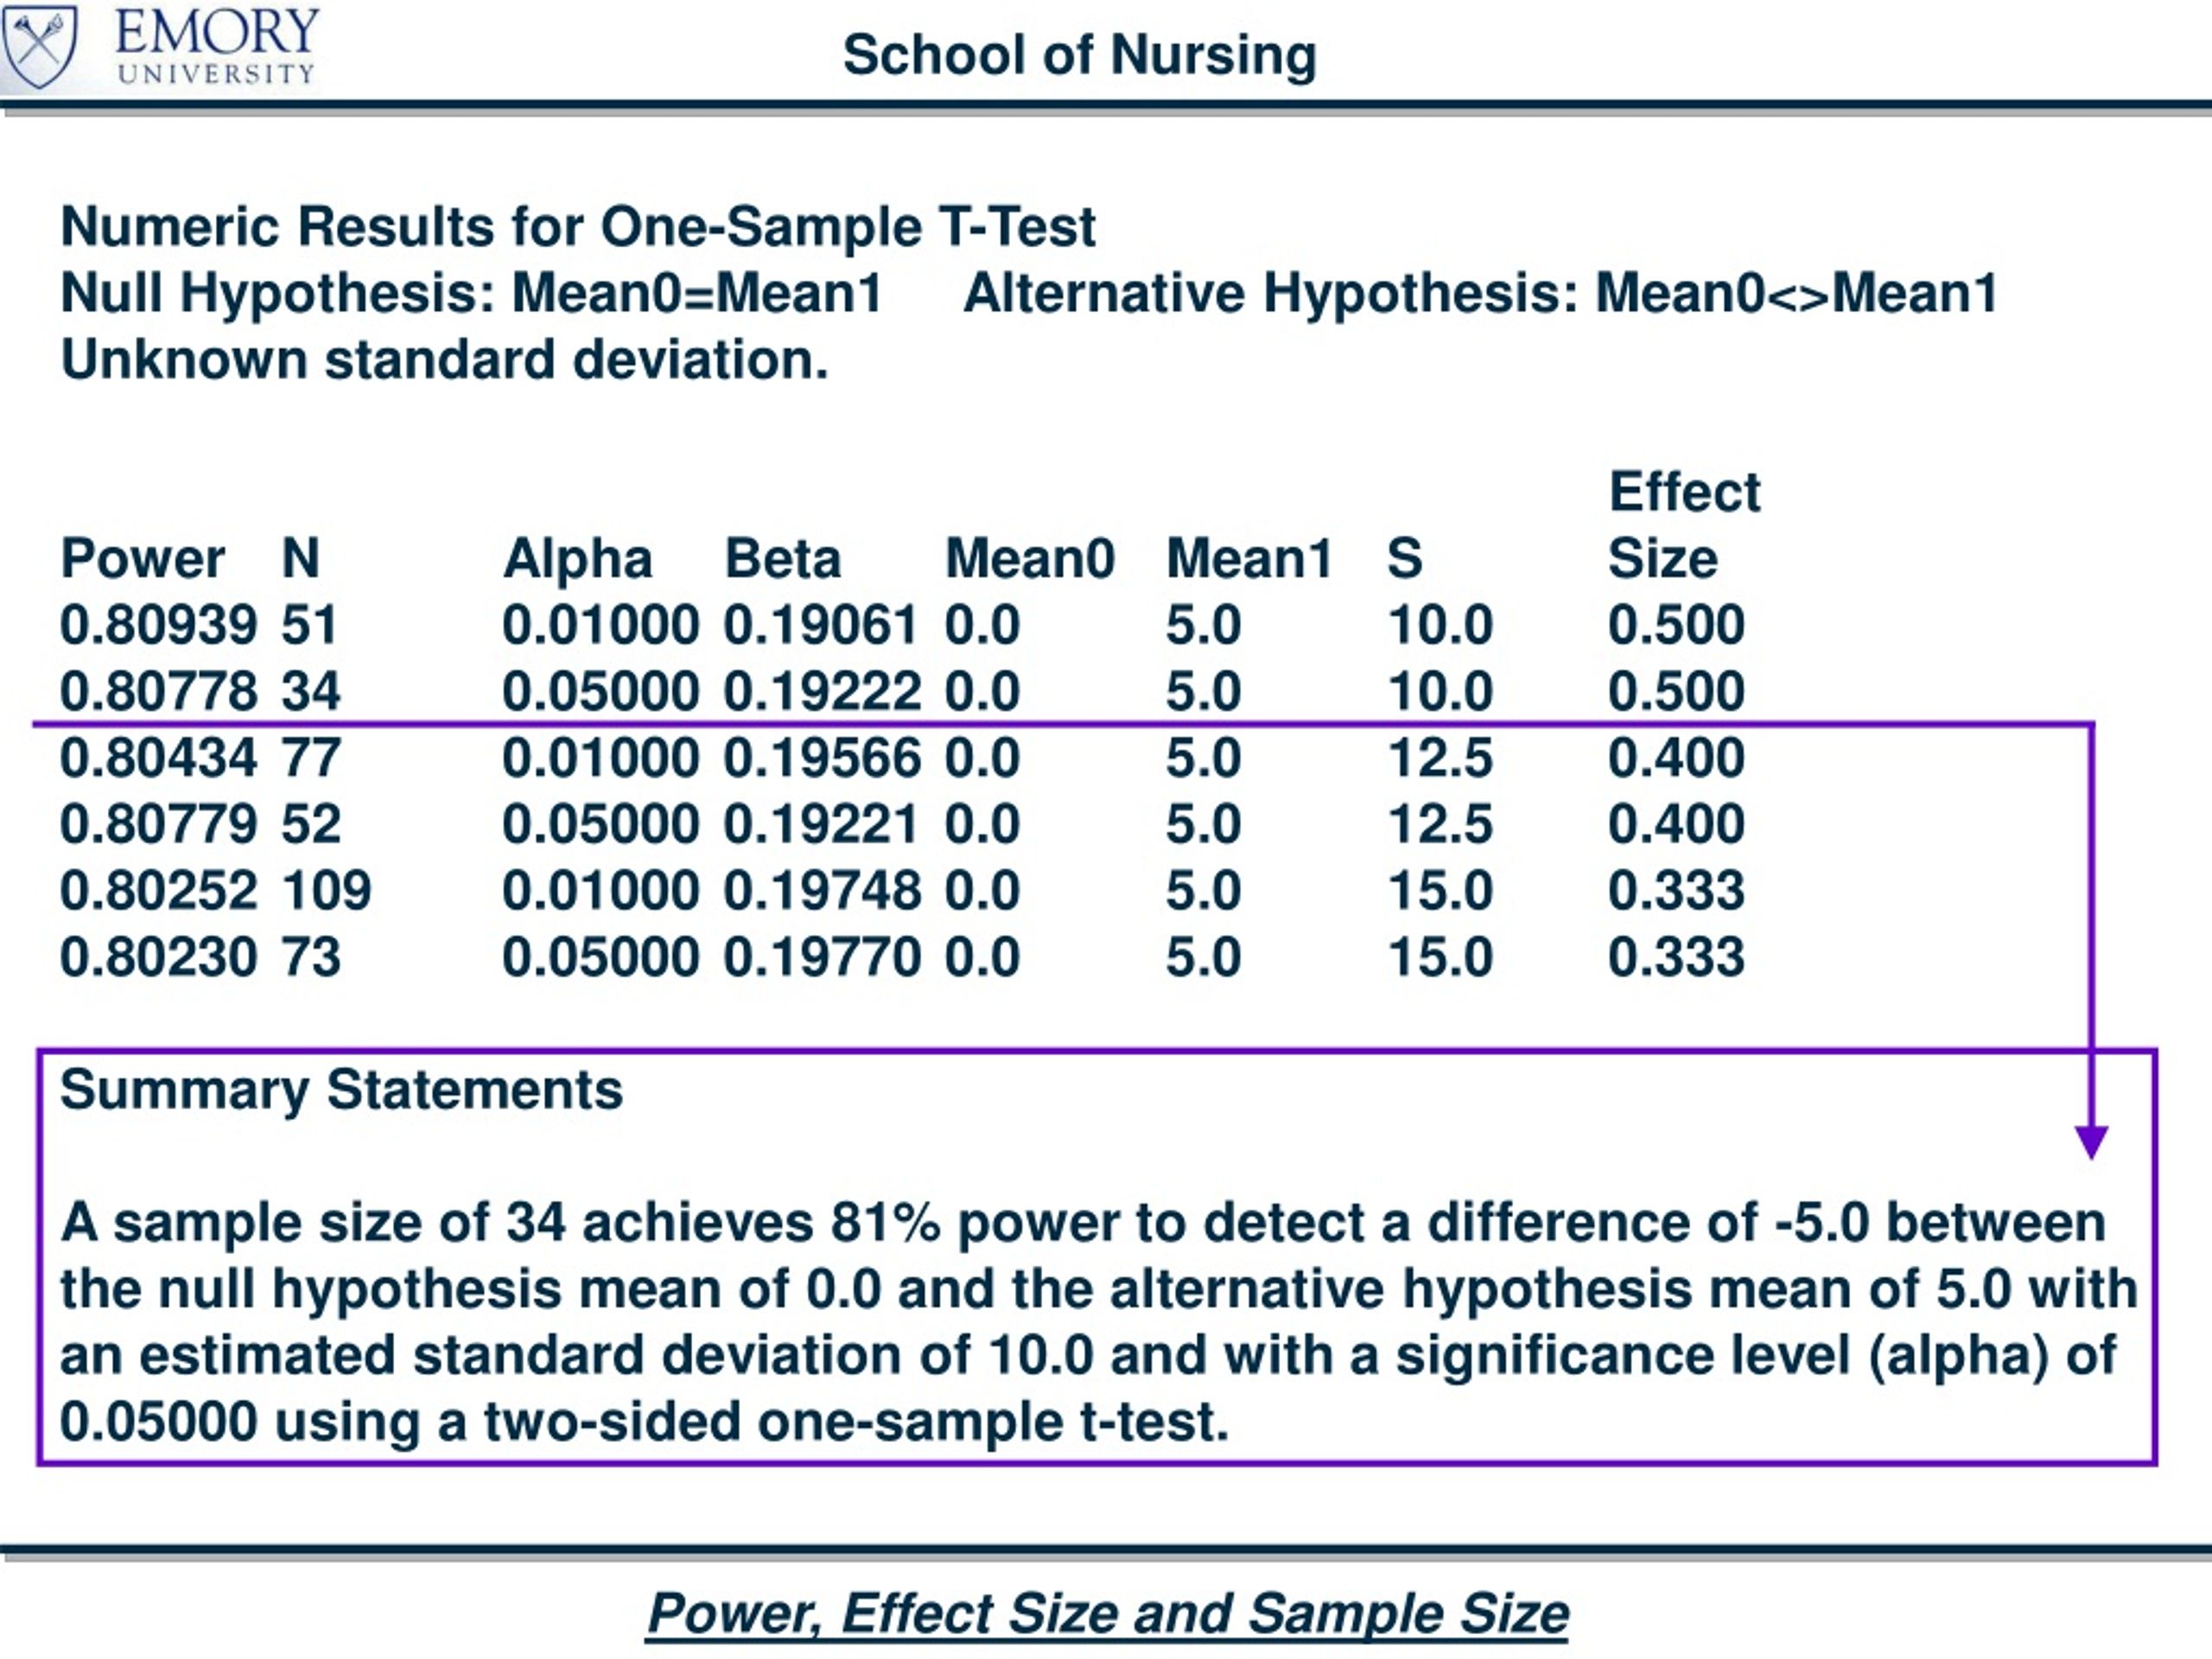Click the Emory University shield logo
The width and height of the screenshot is (2212, 1659).
tap(38, 45)
